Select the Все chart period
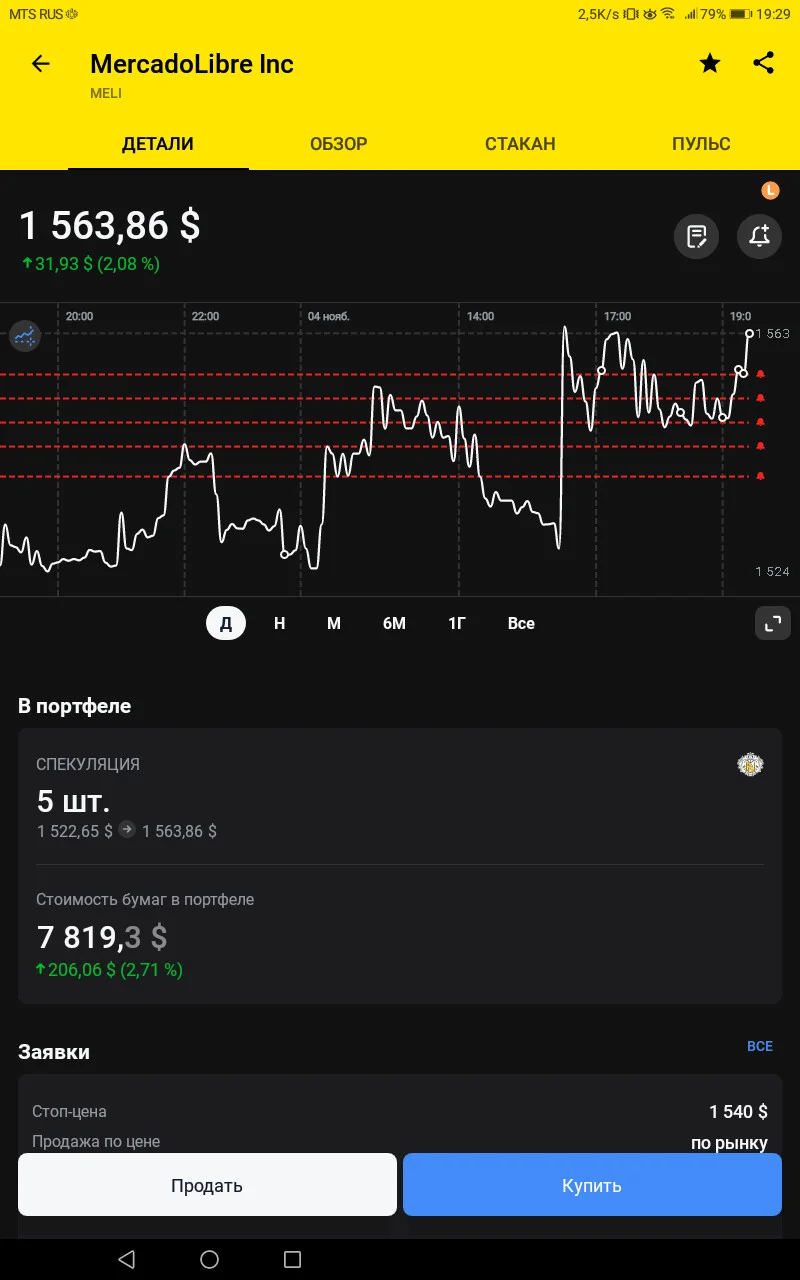The width and height of the screenshot is (800, 1280). coord(521,623)
